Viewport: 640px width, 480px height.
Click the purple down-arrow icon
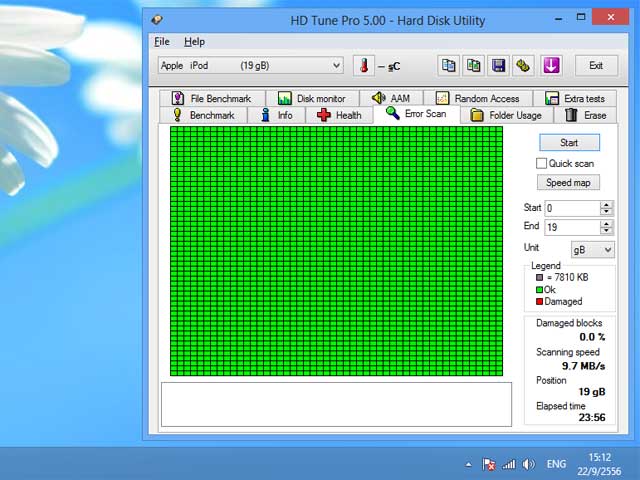pos(551,66)
